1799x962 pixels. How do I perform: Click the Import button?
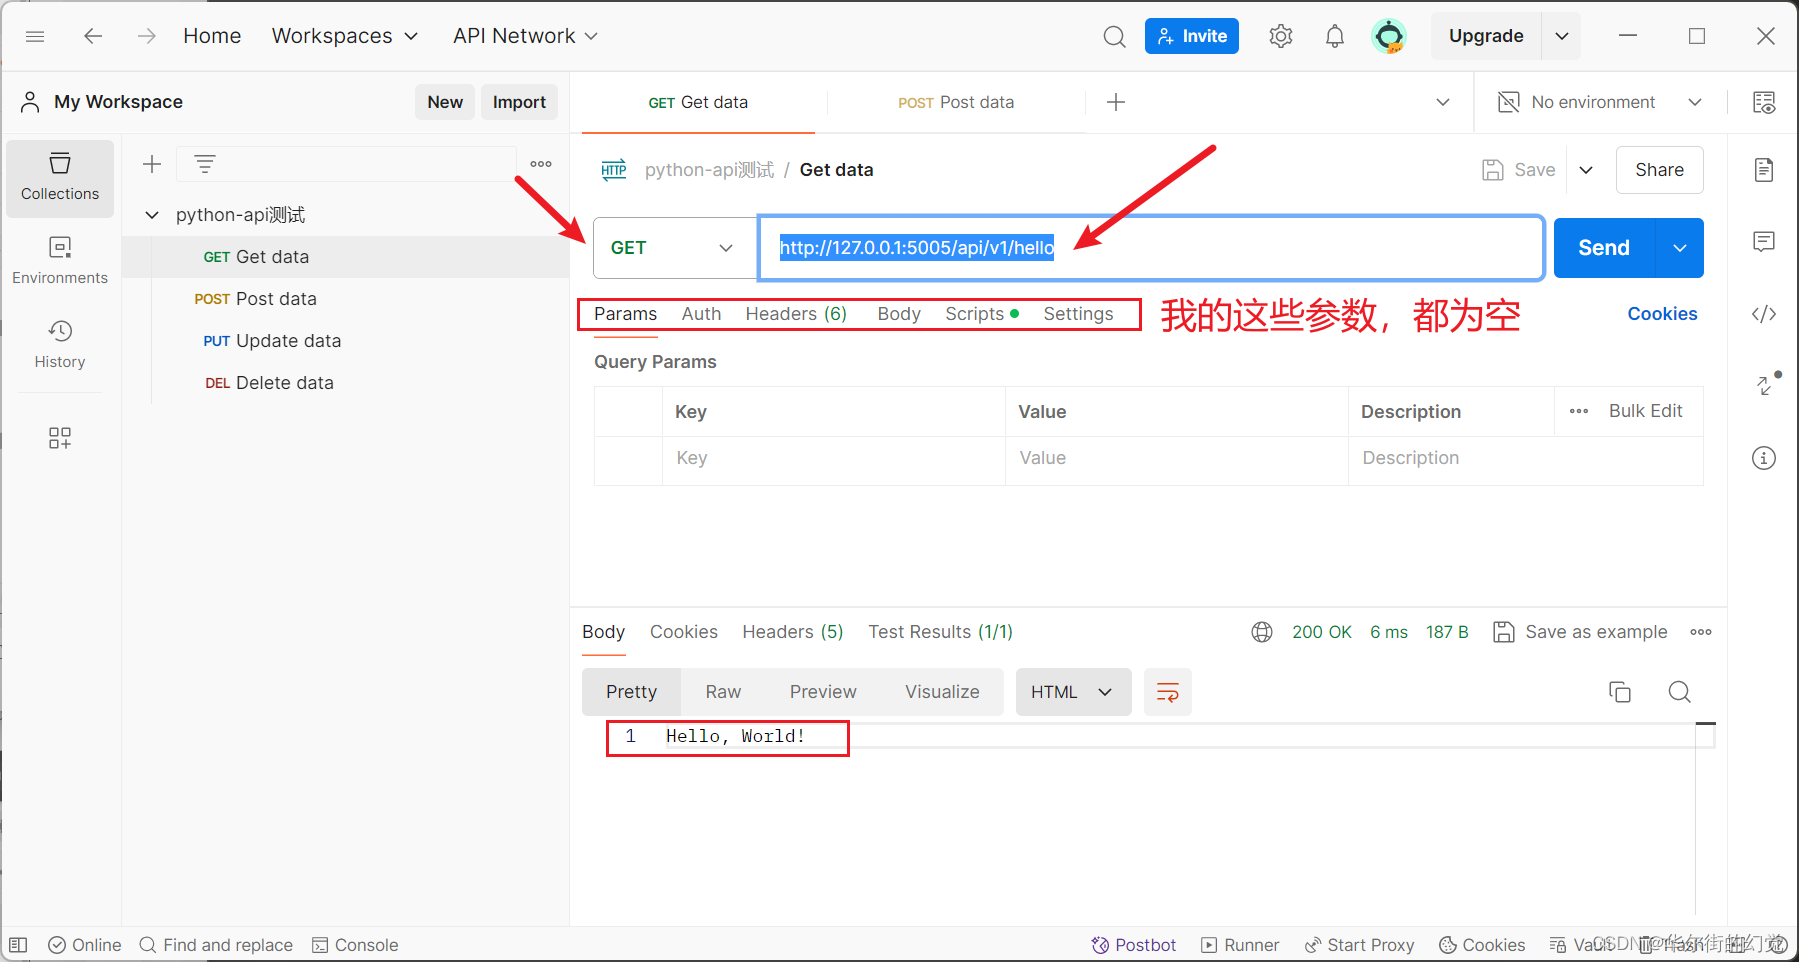519,102
